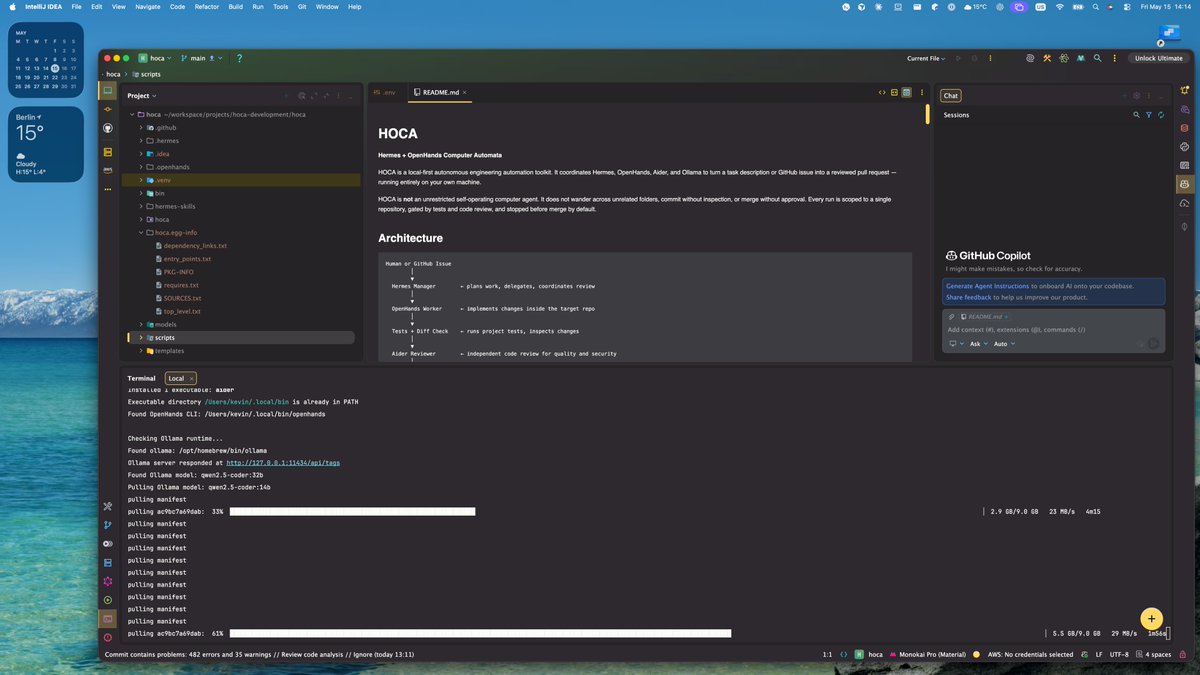Viewport: 1200px width, 675px height.
Task: Open the AI Assistant spiral icon in top toolbar
Action: coord(1030,58)
